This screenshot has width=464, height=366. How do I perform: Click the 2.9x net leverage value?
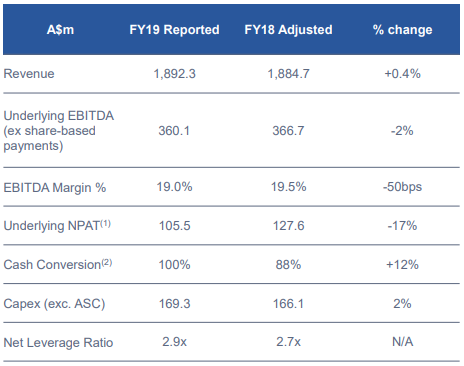click(x=174, y=342)
